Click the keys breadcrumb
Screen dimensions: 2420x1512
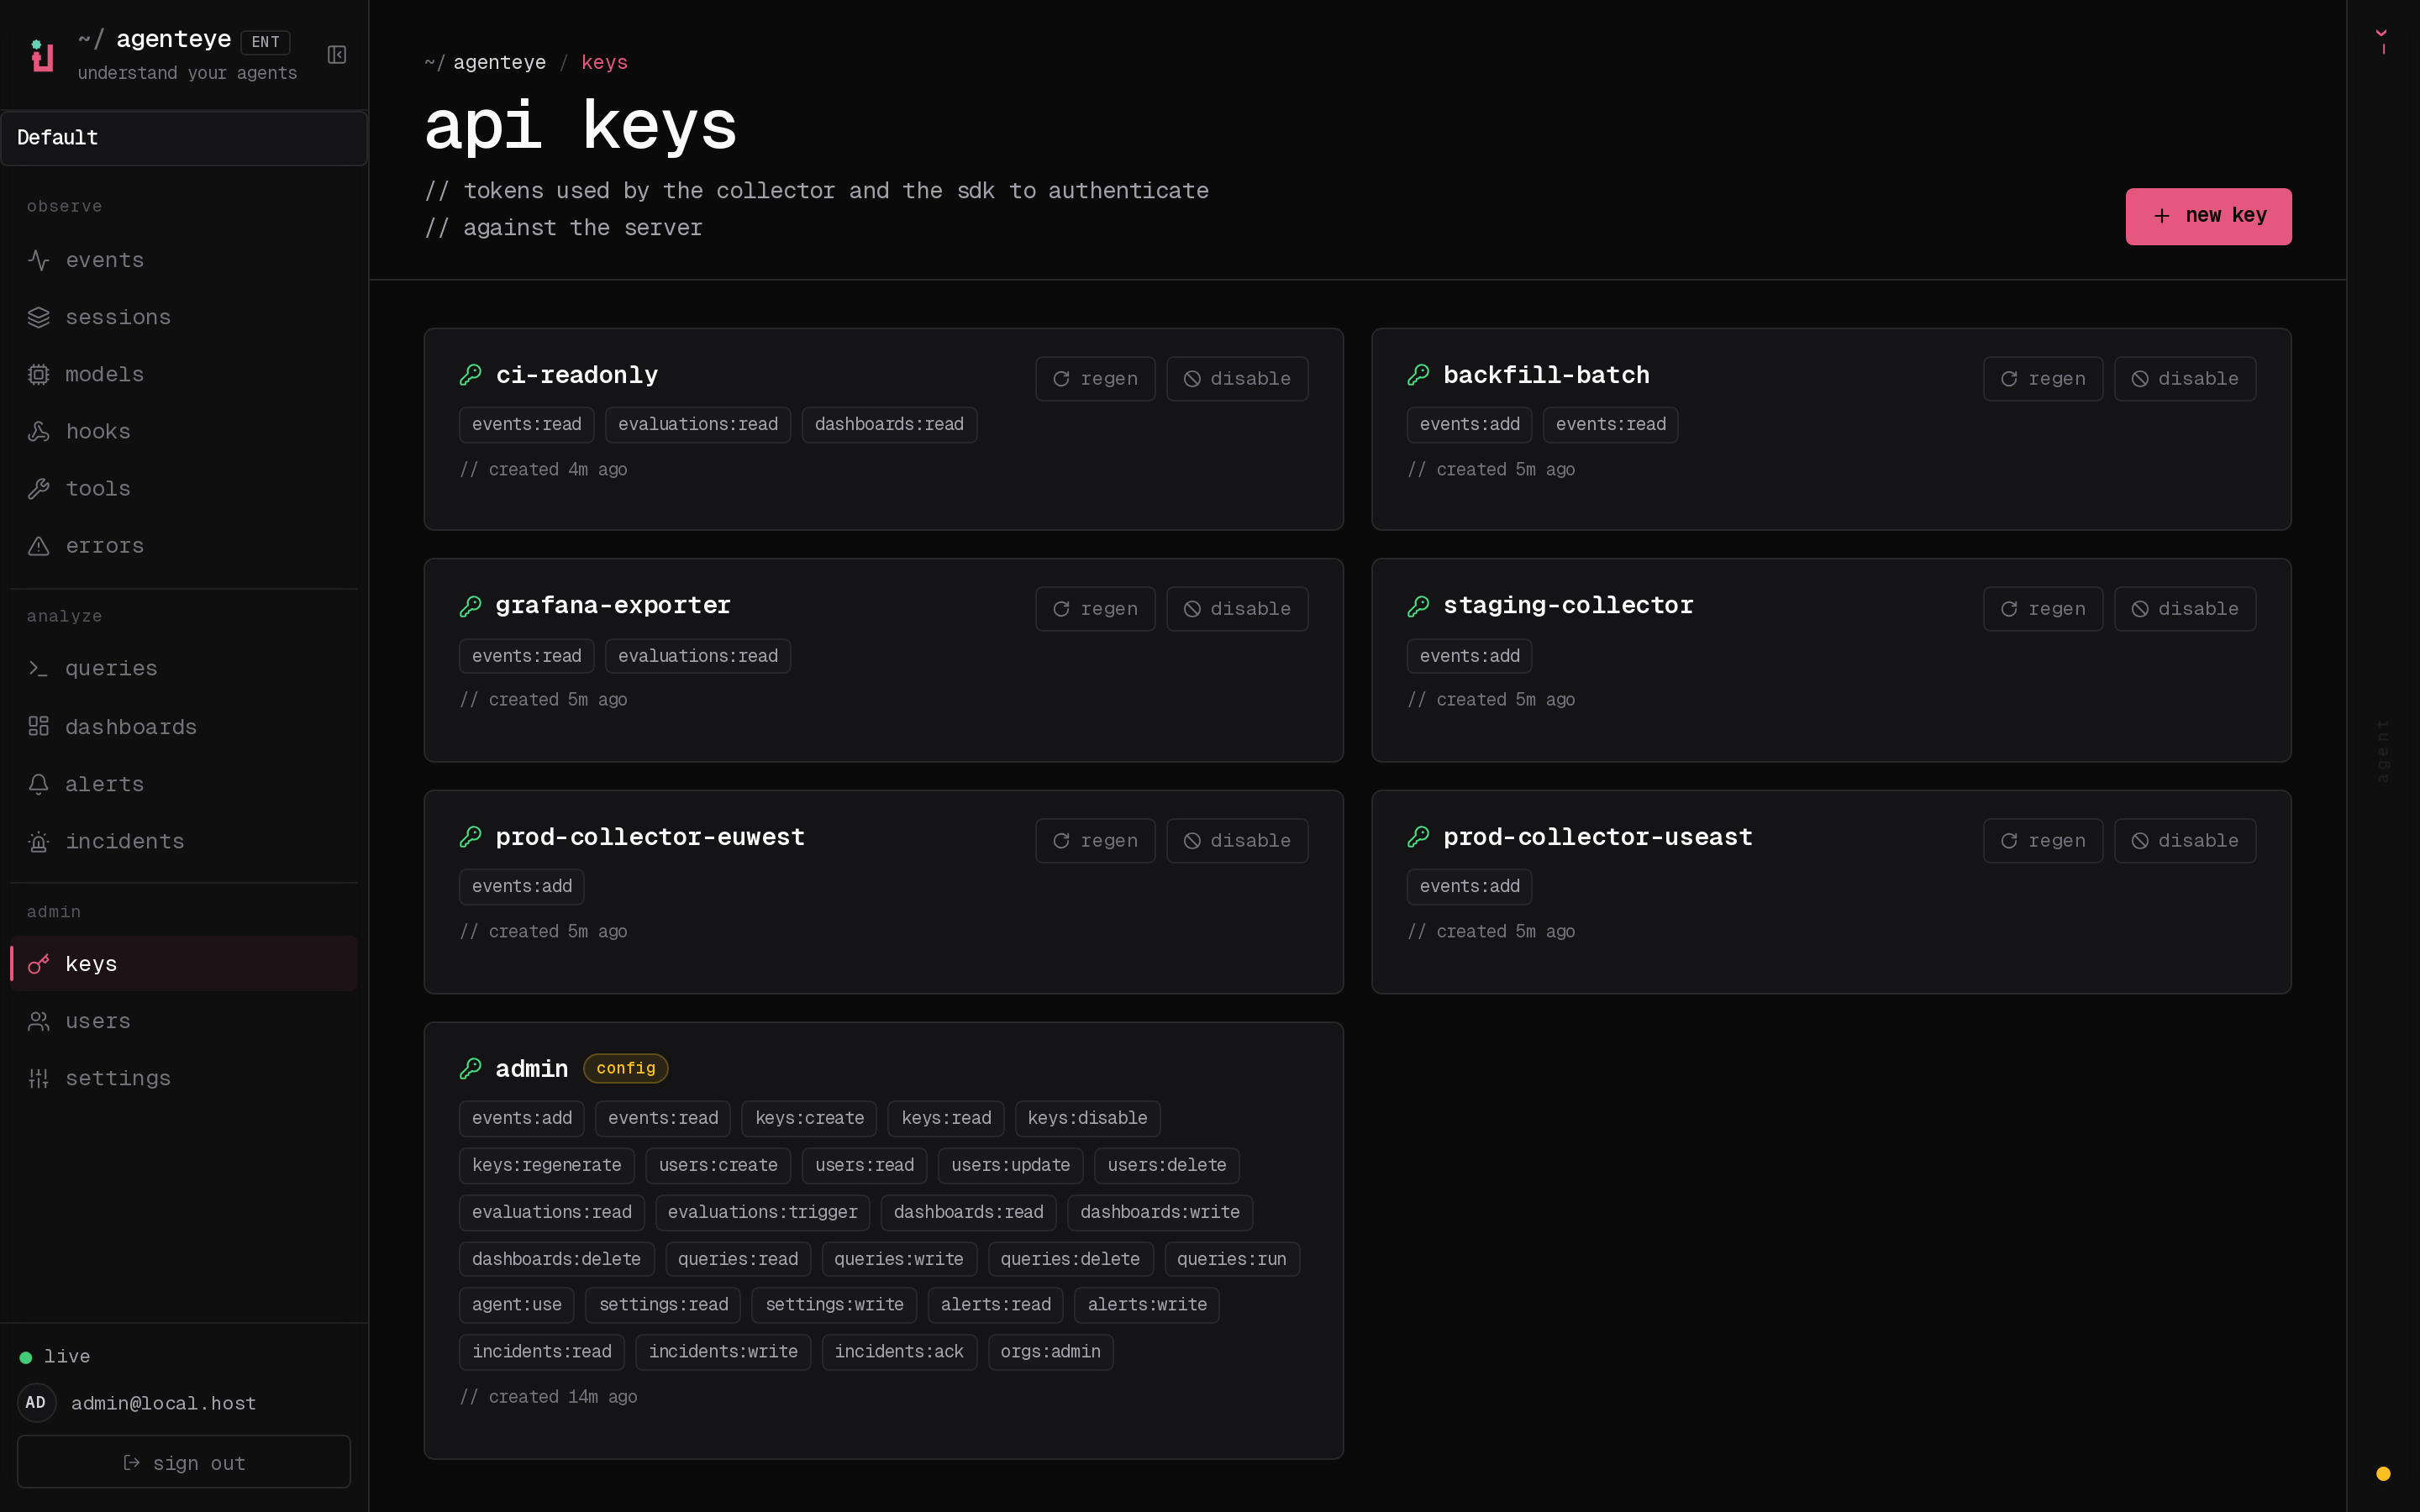pyautogui.click(x=604, y=63)
